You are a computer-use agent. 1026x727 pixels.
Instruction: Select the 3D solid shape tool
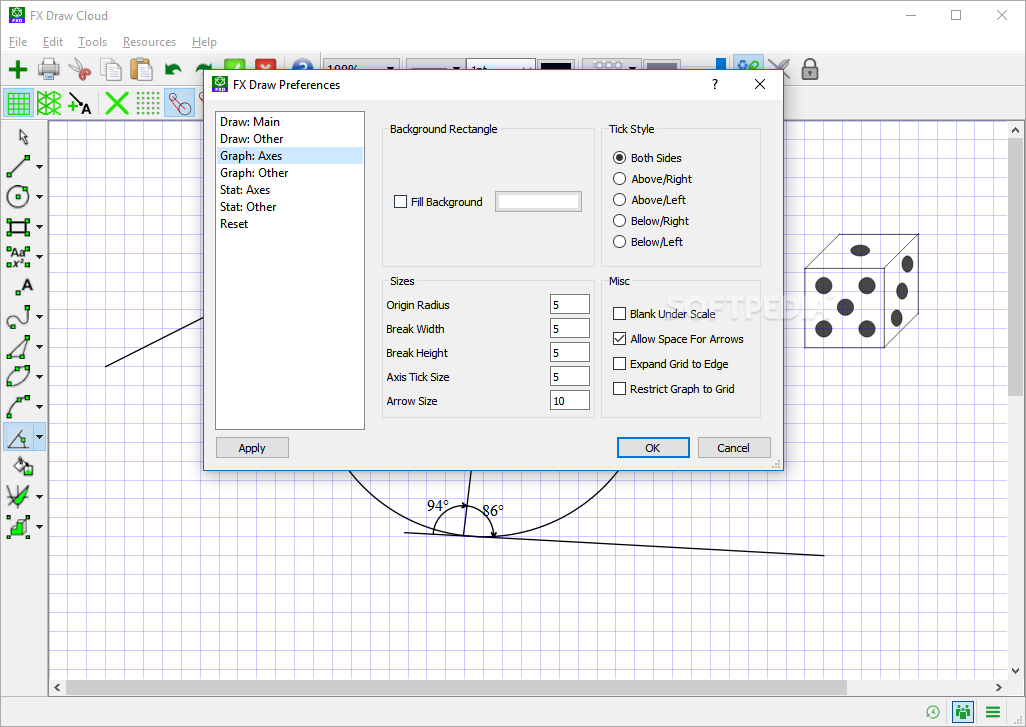18,527
